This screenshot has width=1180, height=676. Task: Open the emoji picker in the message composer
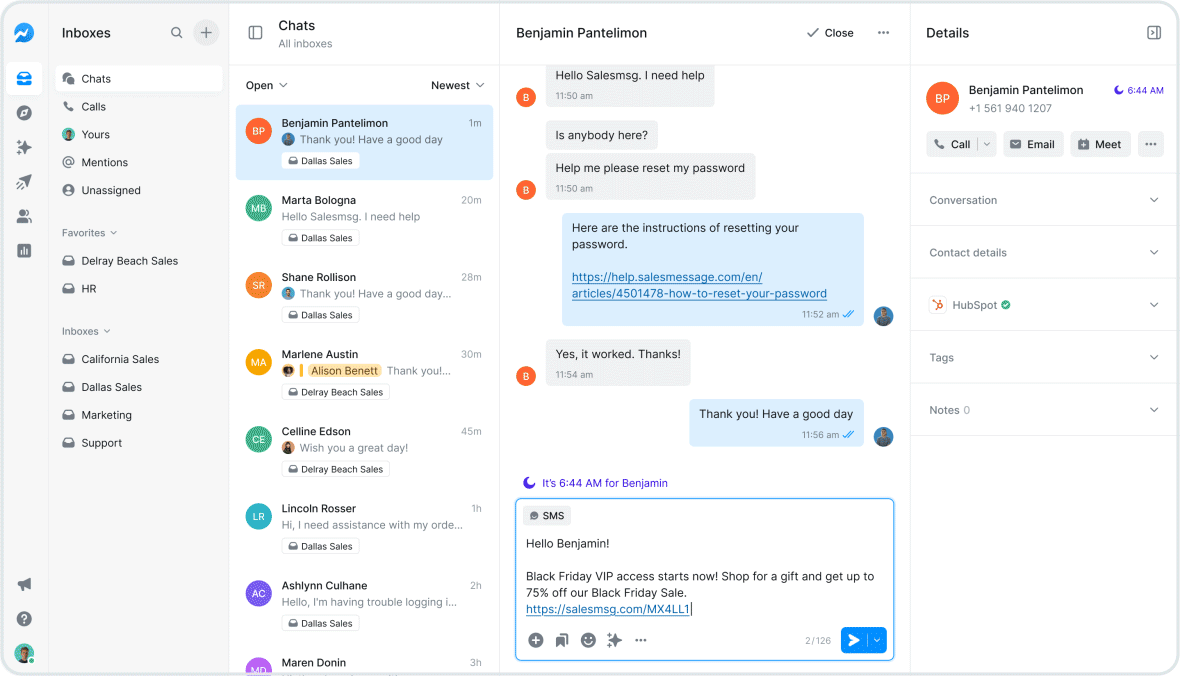(x=588, y=640)
